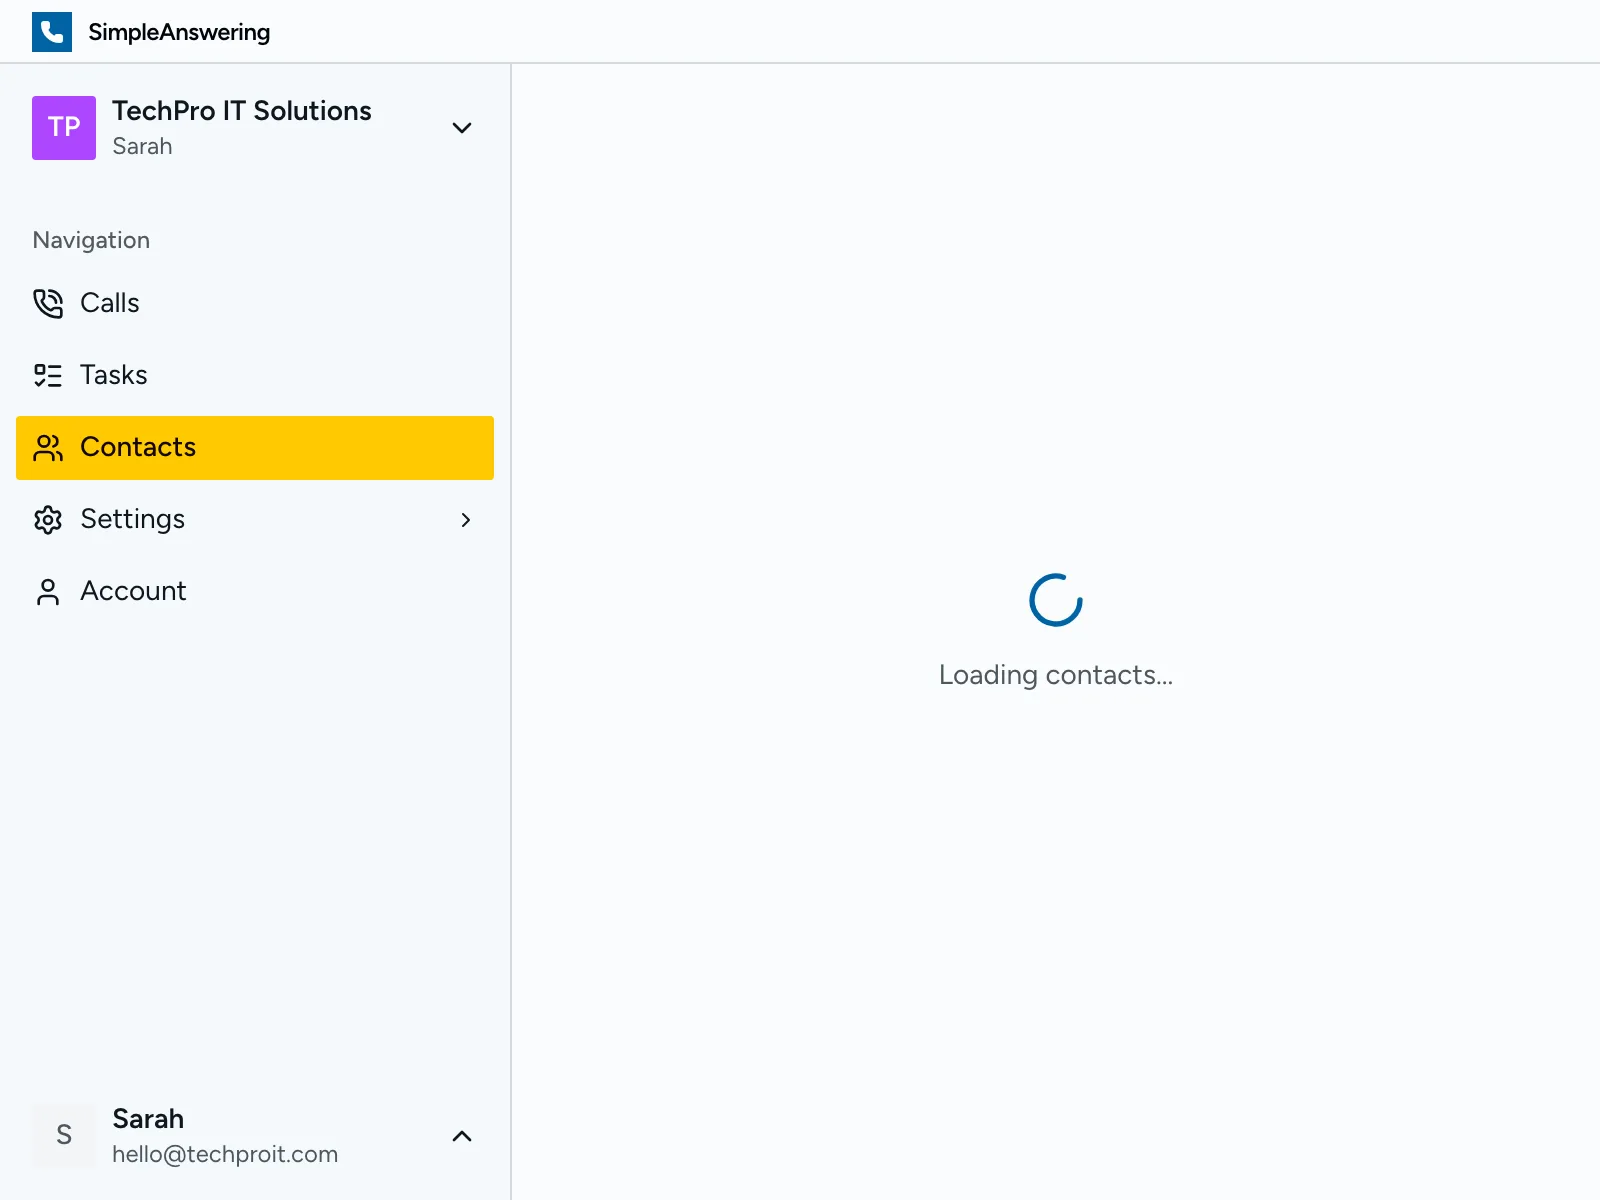Navigate to the Account page
Screen dimensions: 1600x1200
pyautogui.click(x=133, y=591)
